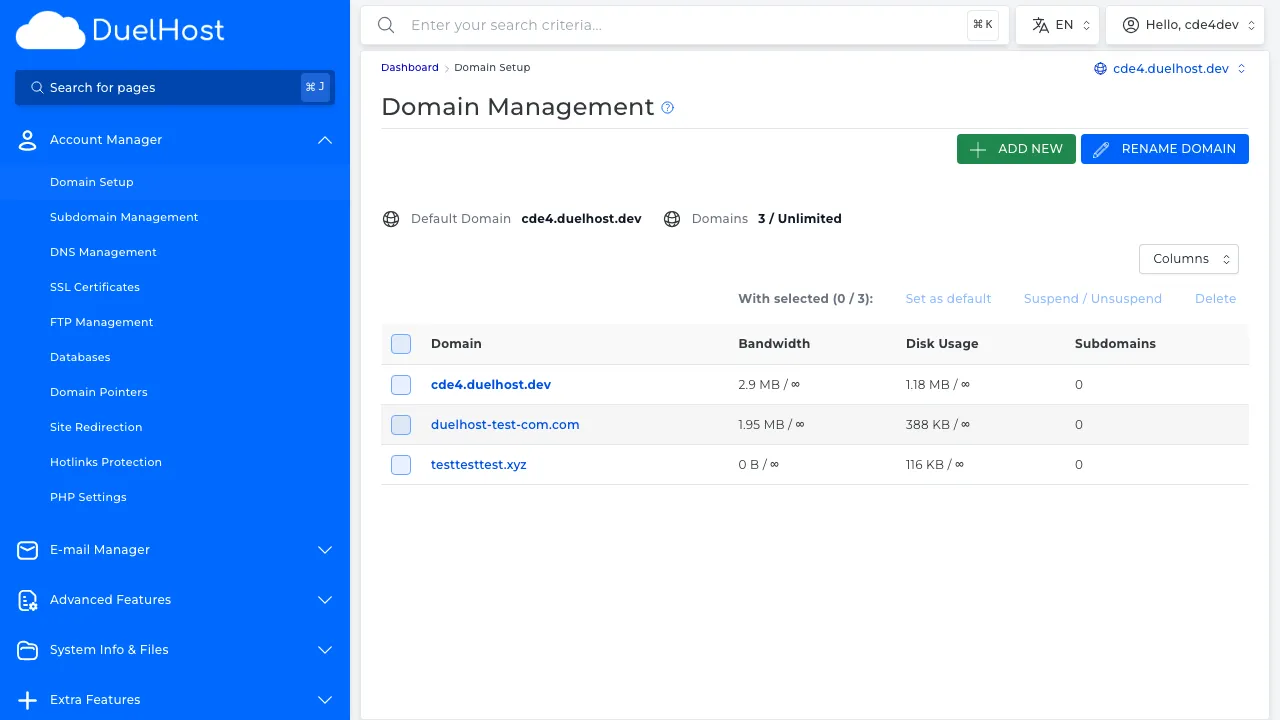Click the globe icon next to Default Domain

coord(391,218)
